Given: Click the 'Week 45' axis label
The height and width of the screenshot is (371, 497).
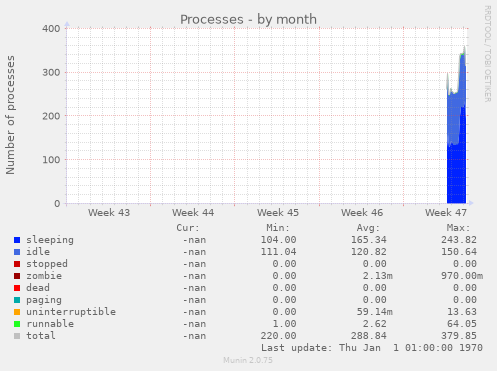Looking at the screenshot, I should coord(278,213).
